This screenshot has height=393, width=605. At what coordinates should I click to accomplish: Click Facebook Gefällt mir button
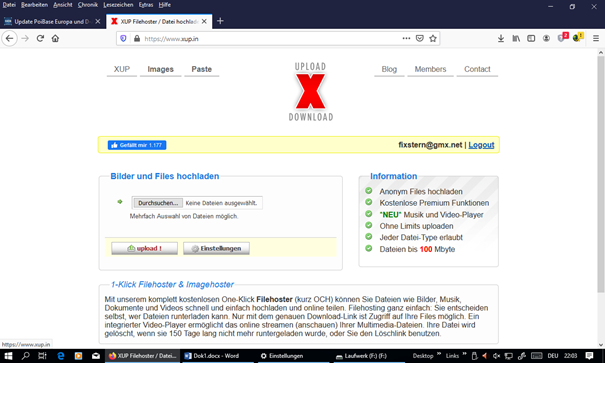coord(137,145)
